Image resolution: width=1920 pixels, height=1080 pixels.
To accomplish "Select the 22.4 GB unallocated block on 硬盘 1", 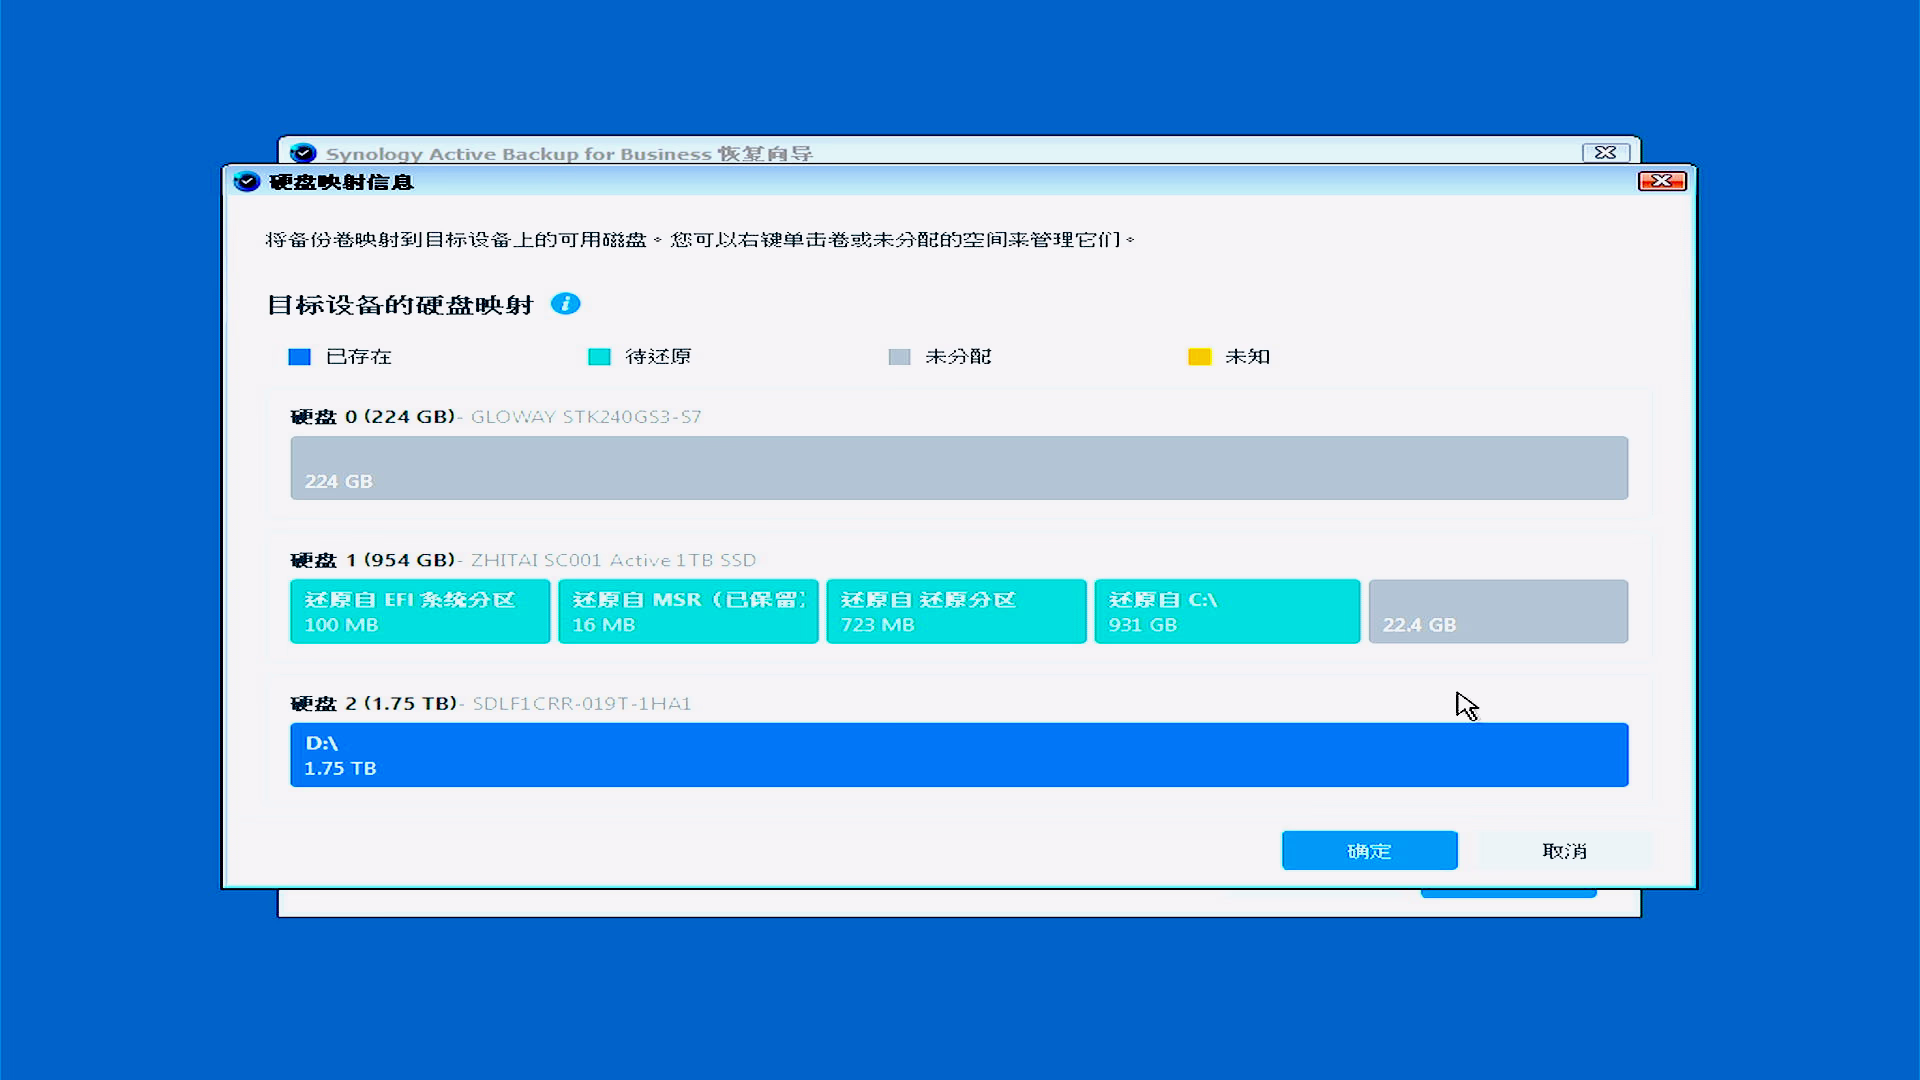I will 1497,611.
